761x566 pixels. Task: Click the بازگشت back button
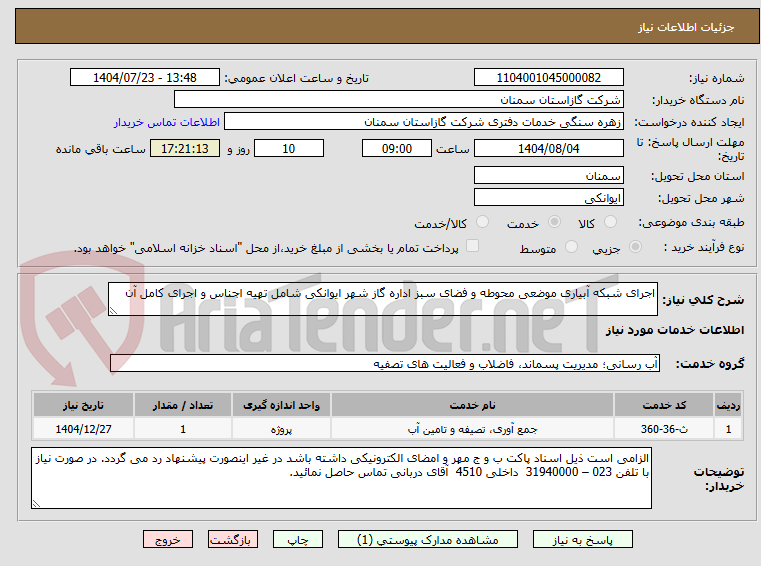[x=232, y=539]
